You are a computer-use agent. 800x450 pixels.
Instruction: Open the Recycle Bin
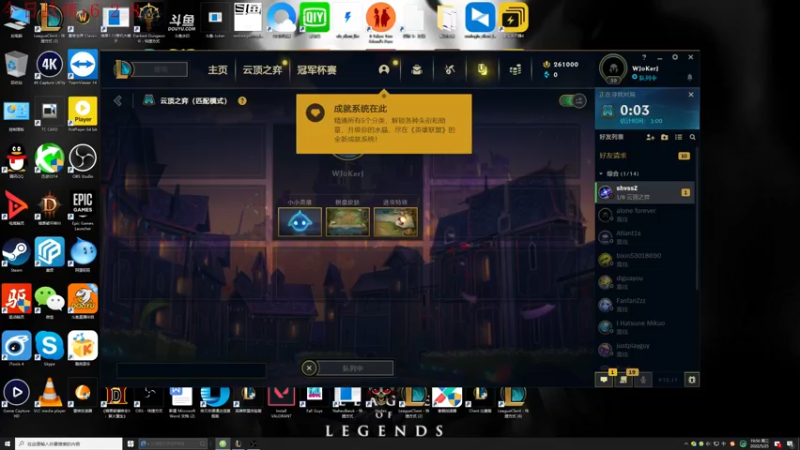click(x=16, y=67)
